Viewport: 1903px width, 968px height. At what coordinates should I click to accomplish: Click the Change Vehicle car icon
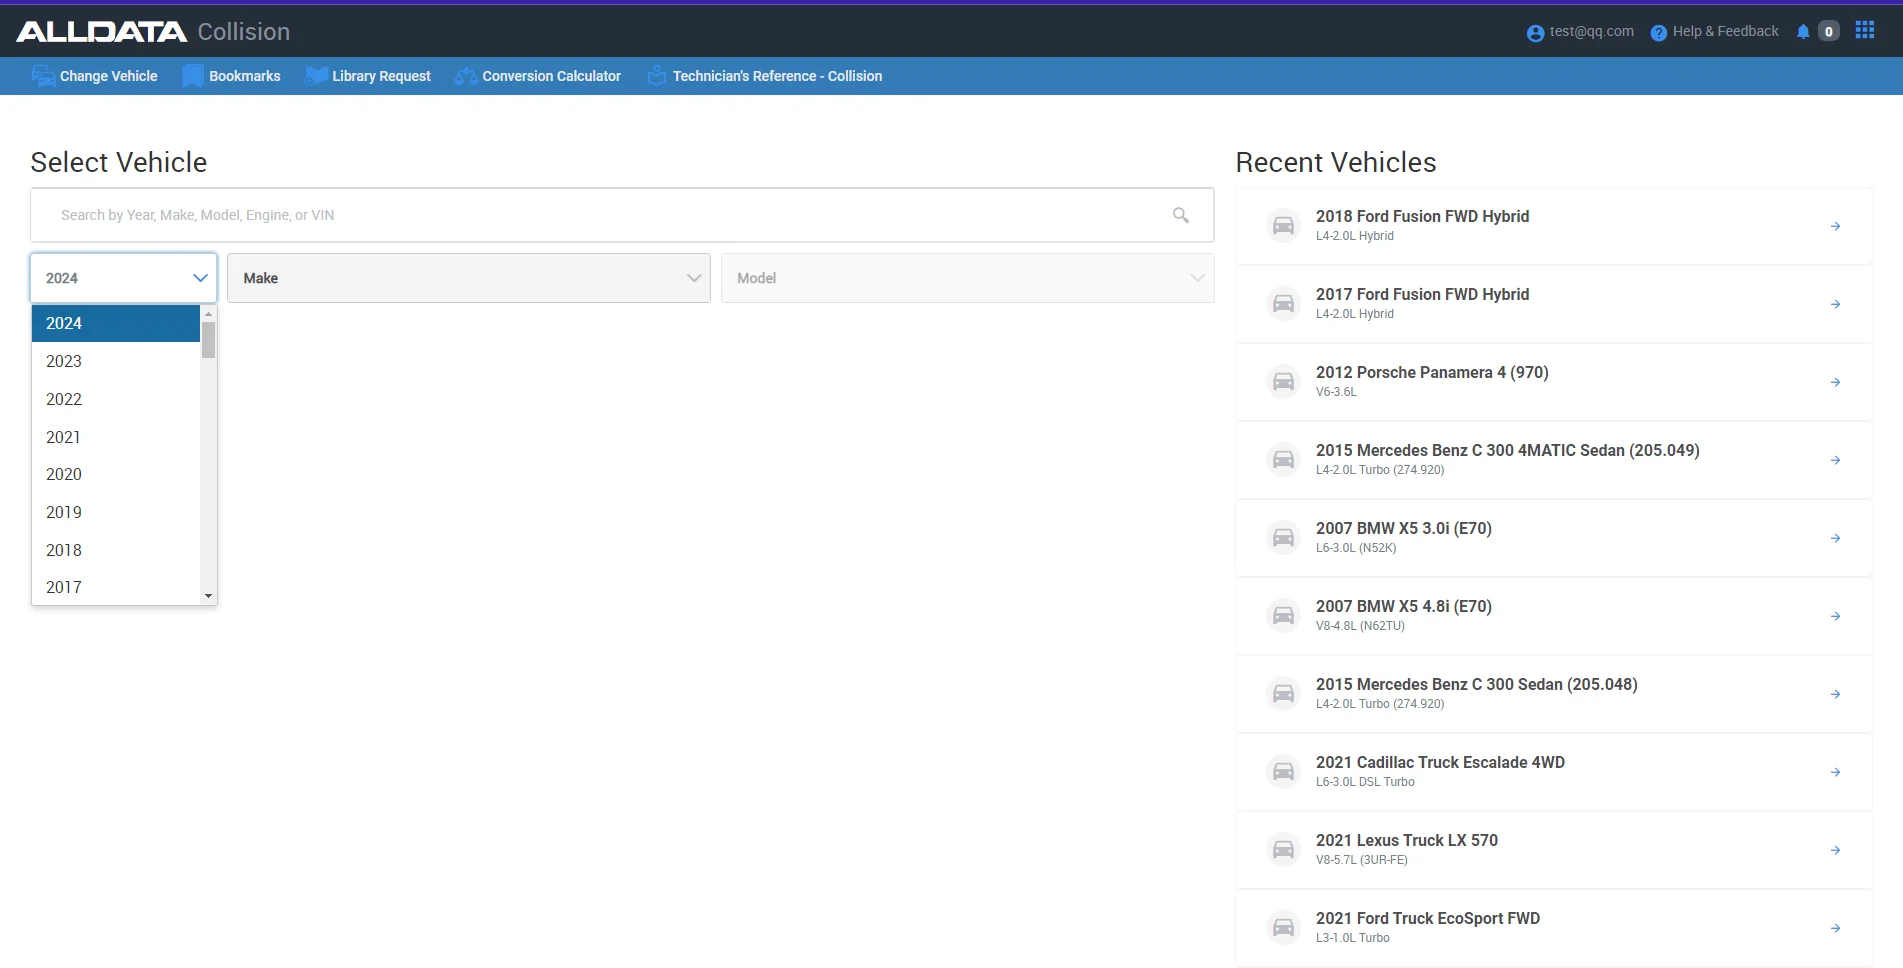pyautogui.click(x=43, y=76)
